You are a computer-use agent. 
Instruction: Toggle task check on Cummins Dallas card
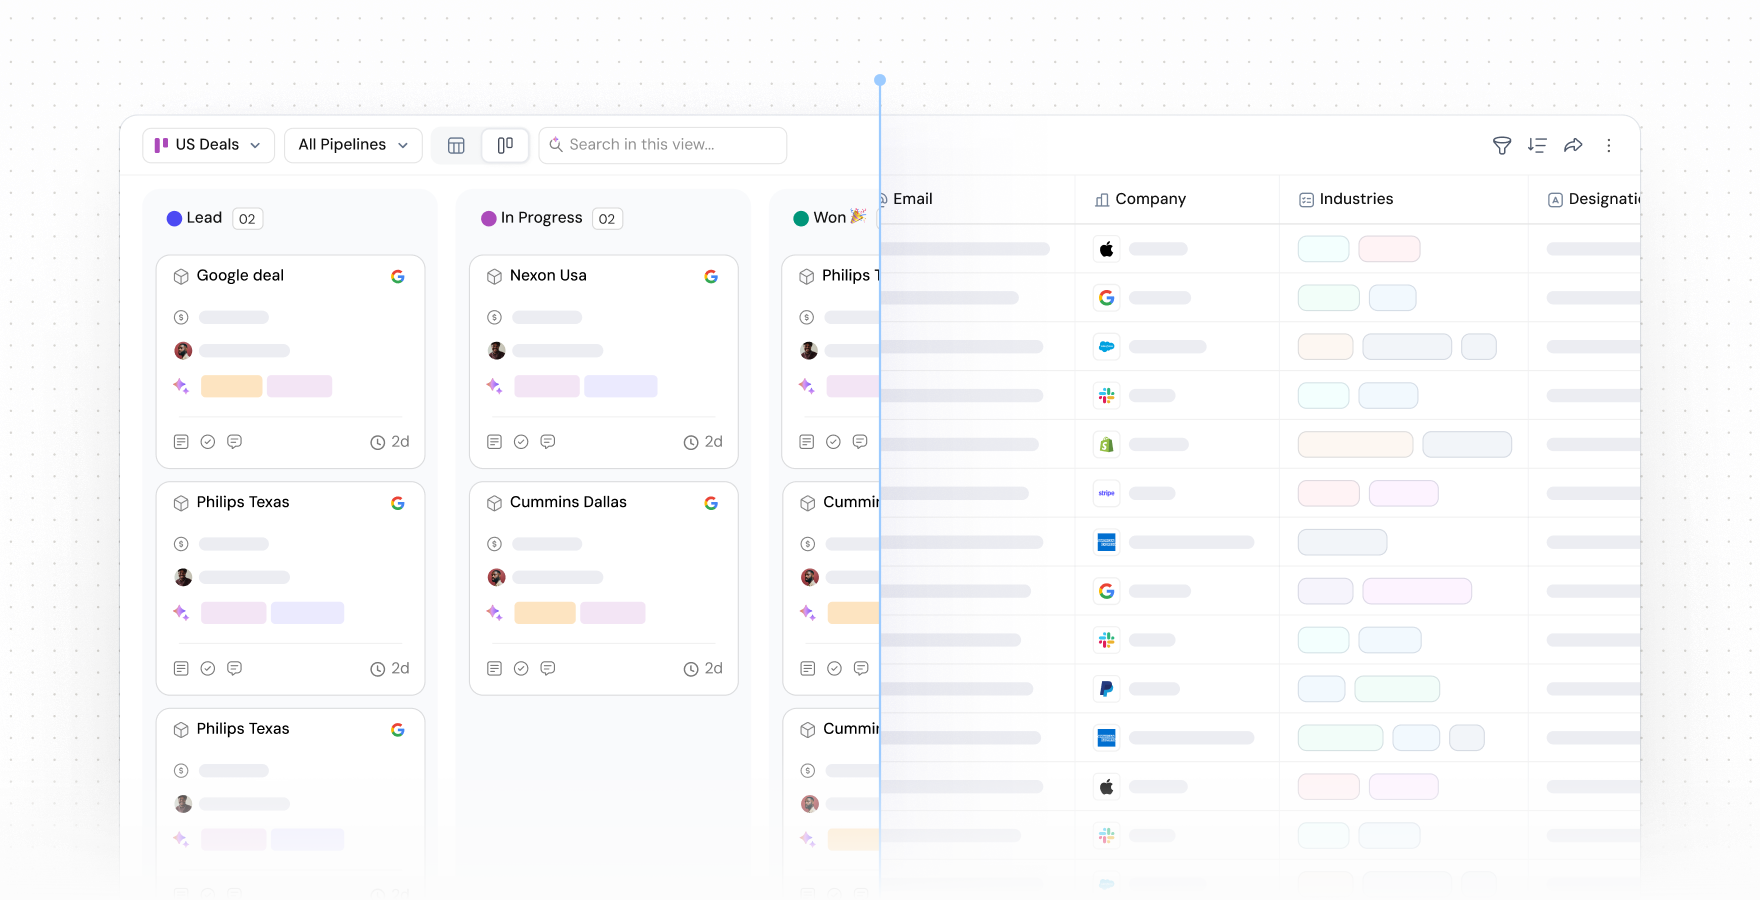521,669
